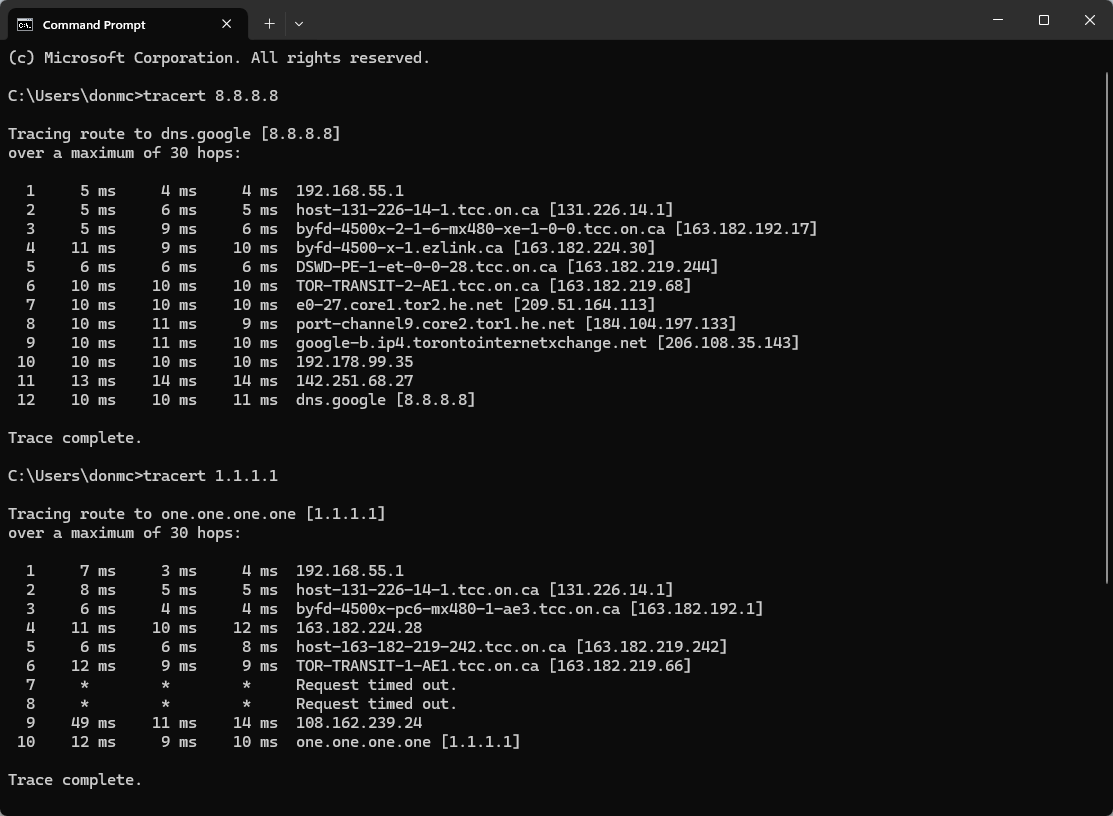Open a new terminal tab
The image size is (1113, 816).
(269, 24)
